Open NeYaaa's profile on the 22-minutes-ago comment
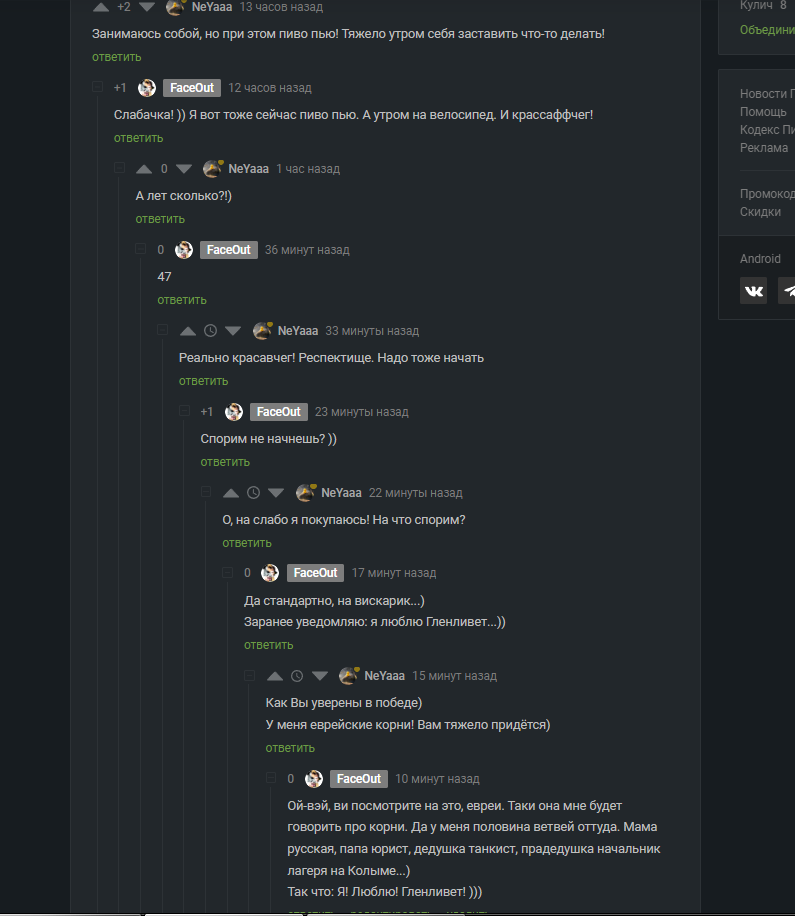795x916 pixels. pyautogui.click(x=341, y=493)
